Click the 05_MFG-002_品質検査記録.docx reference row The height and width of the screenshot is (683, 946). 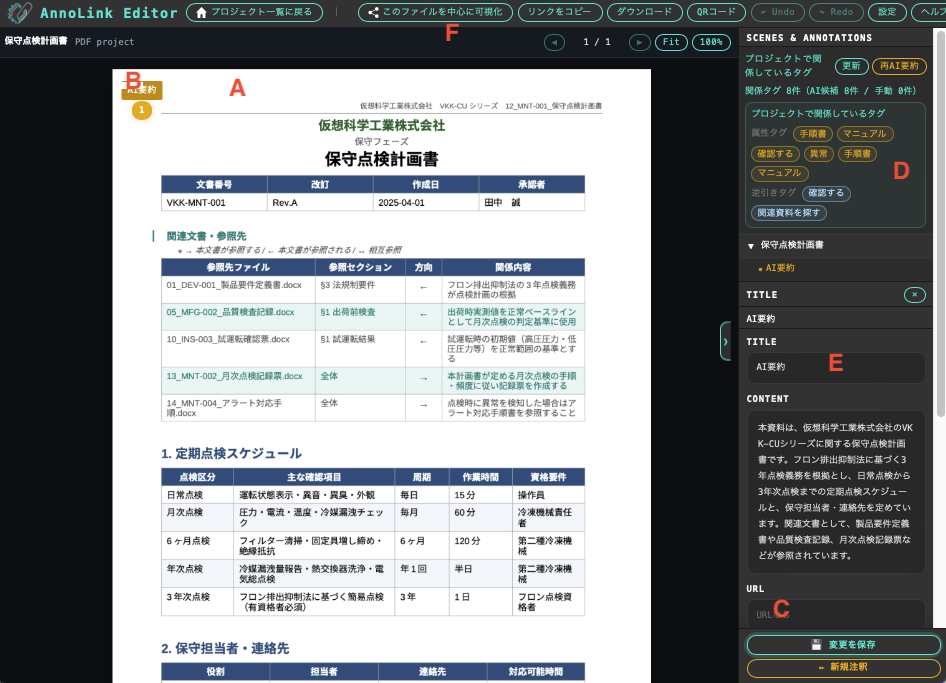click(x=373, y=317)
